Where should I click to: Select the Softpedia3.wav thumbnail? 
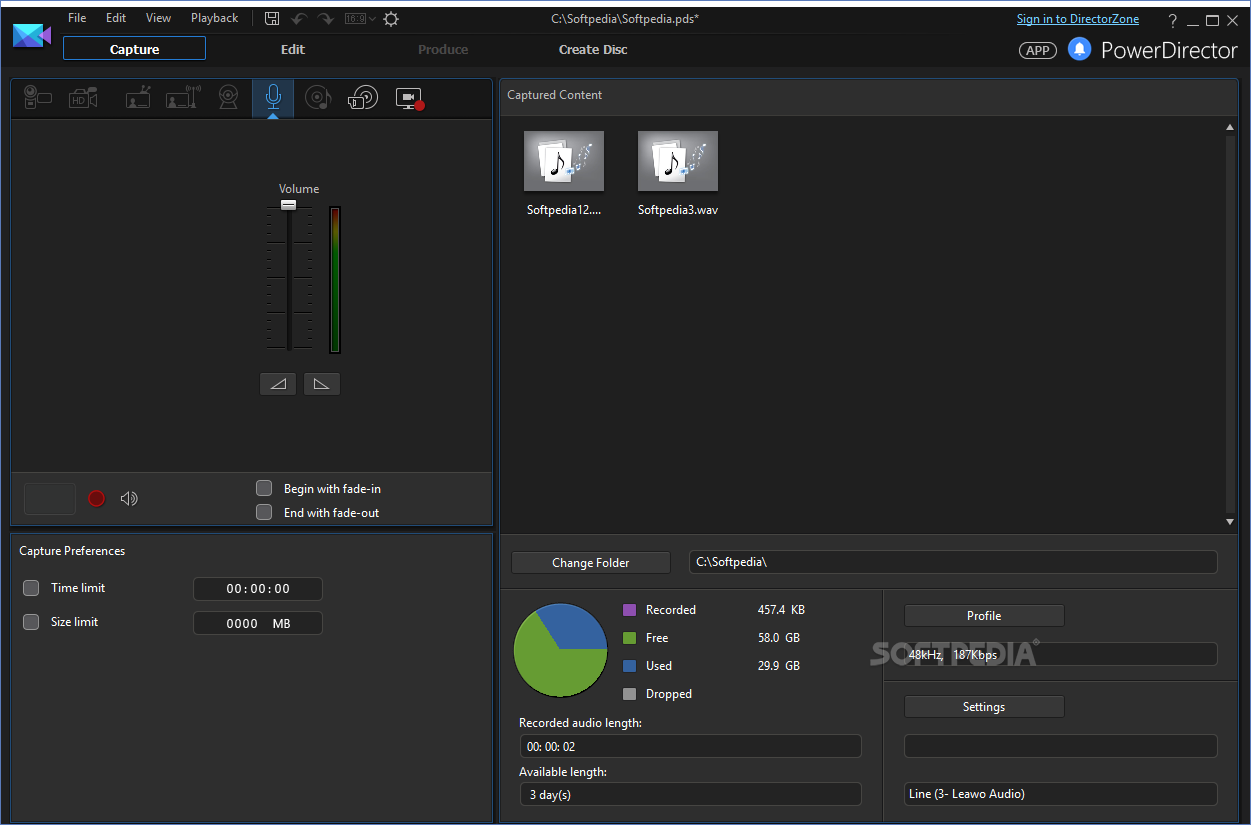pos(678,161)
